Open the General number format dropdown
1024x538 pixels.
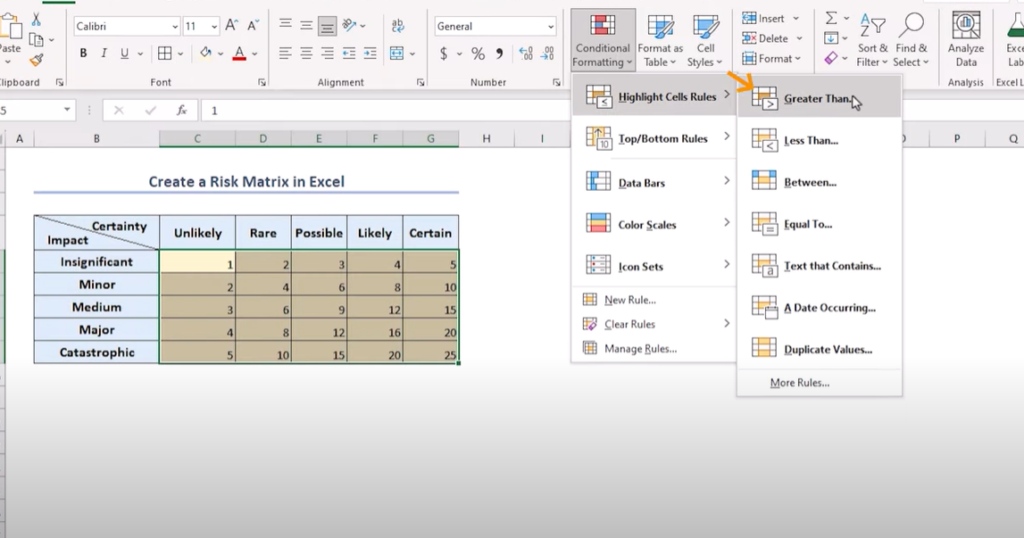tap(551, 27)
